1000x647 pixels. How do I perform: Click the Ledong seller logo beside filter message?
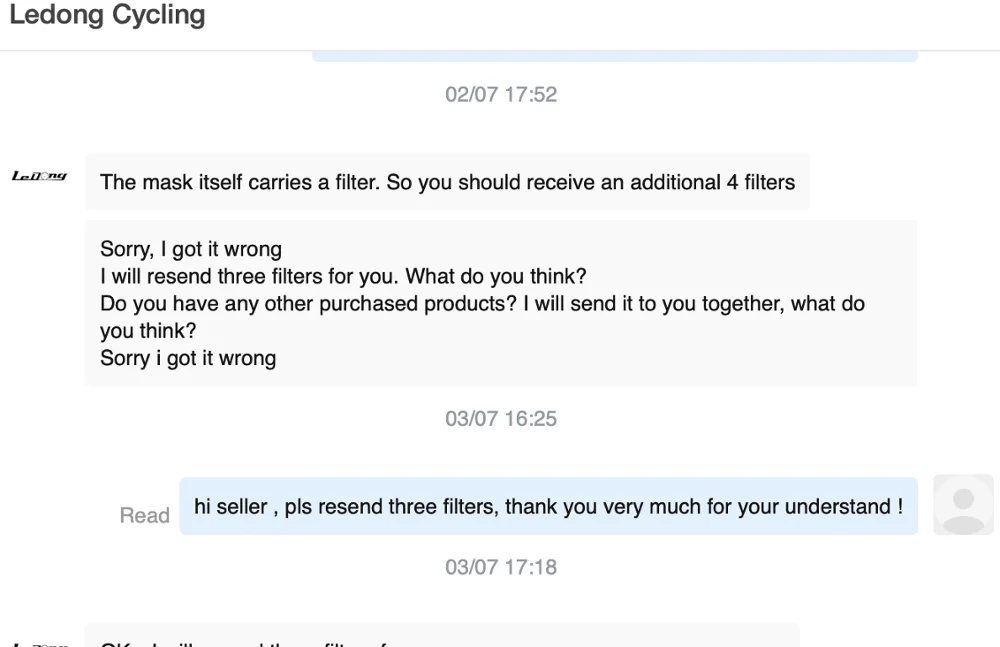pos(39,176)
